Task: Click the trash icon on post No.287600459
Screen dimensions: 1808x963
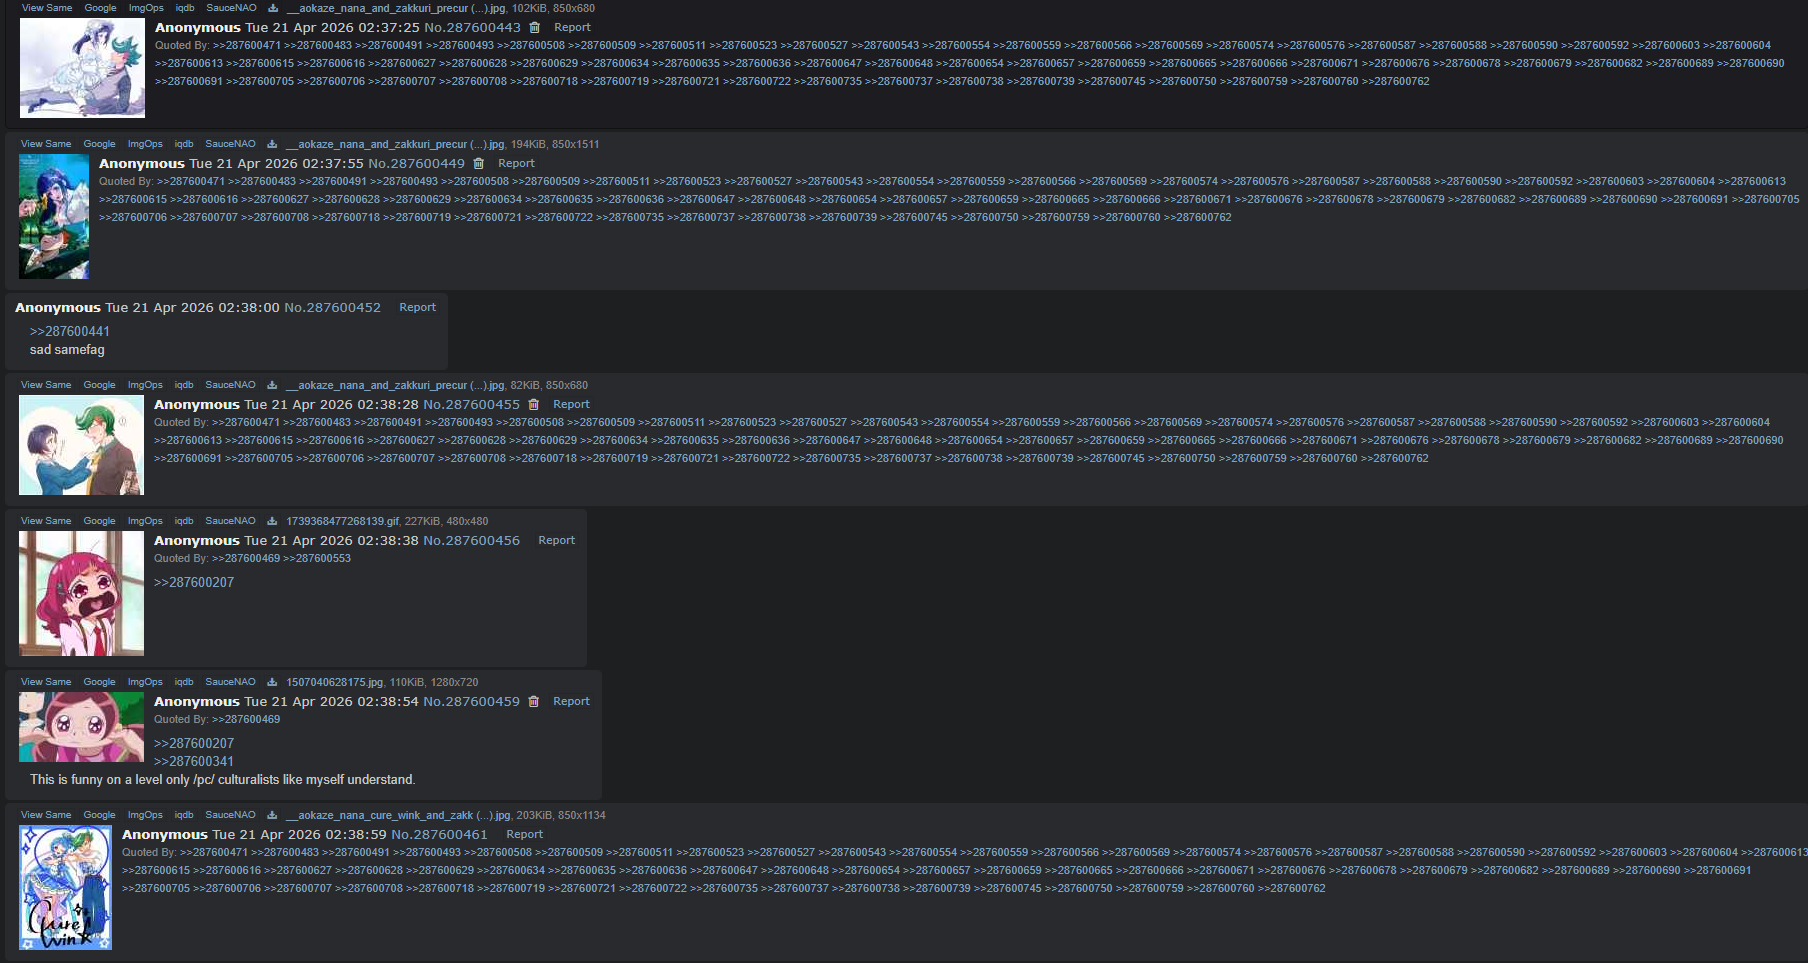Action: coord(534,702)
